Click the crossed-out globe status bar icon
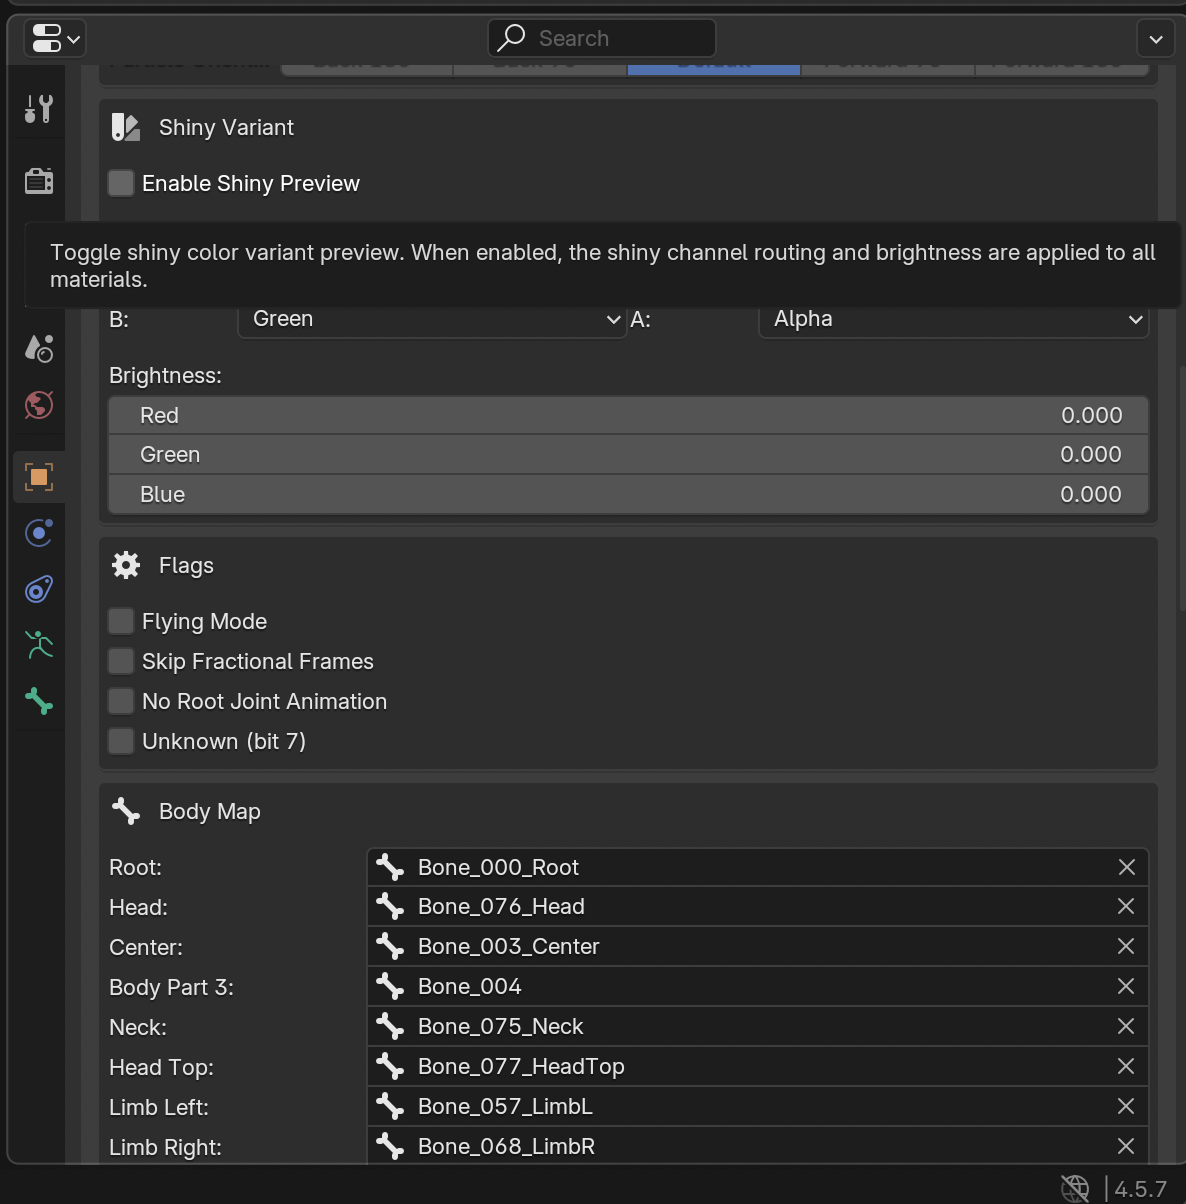This screenshot has width=1186, height=1204. (x=1075, y=1188)
